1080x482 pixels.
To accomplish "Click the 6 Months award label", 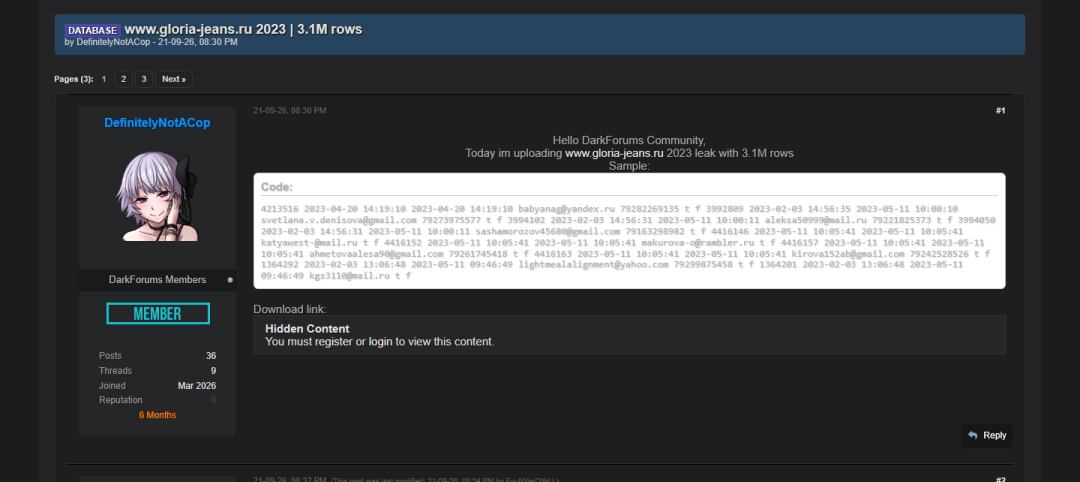I will click(x=157, y=415).
